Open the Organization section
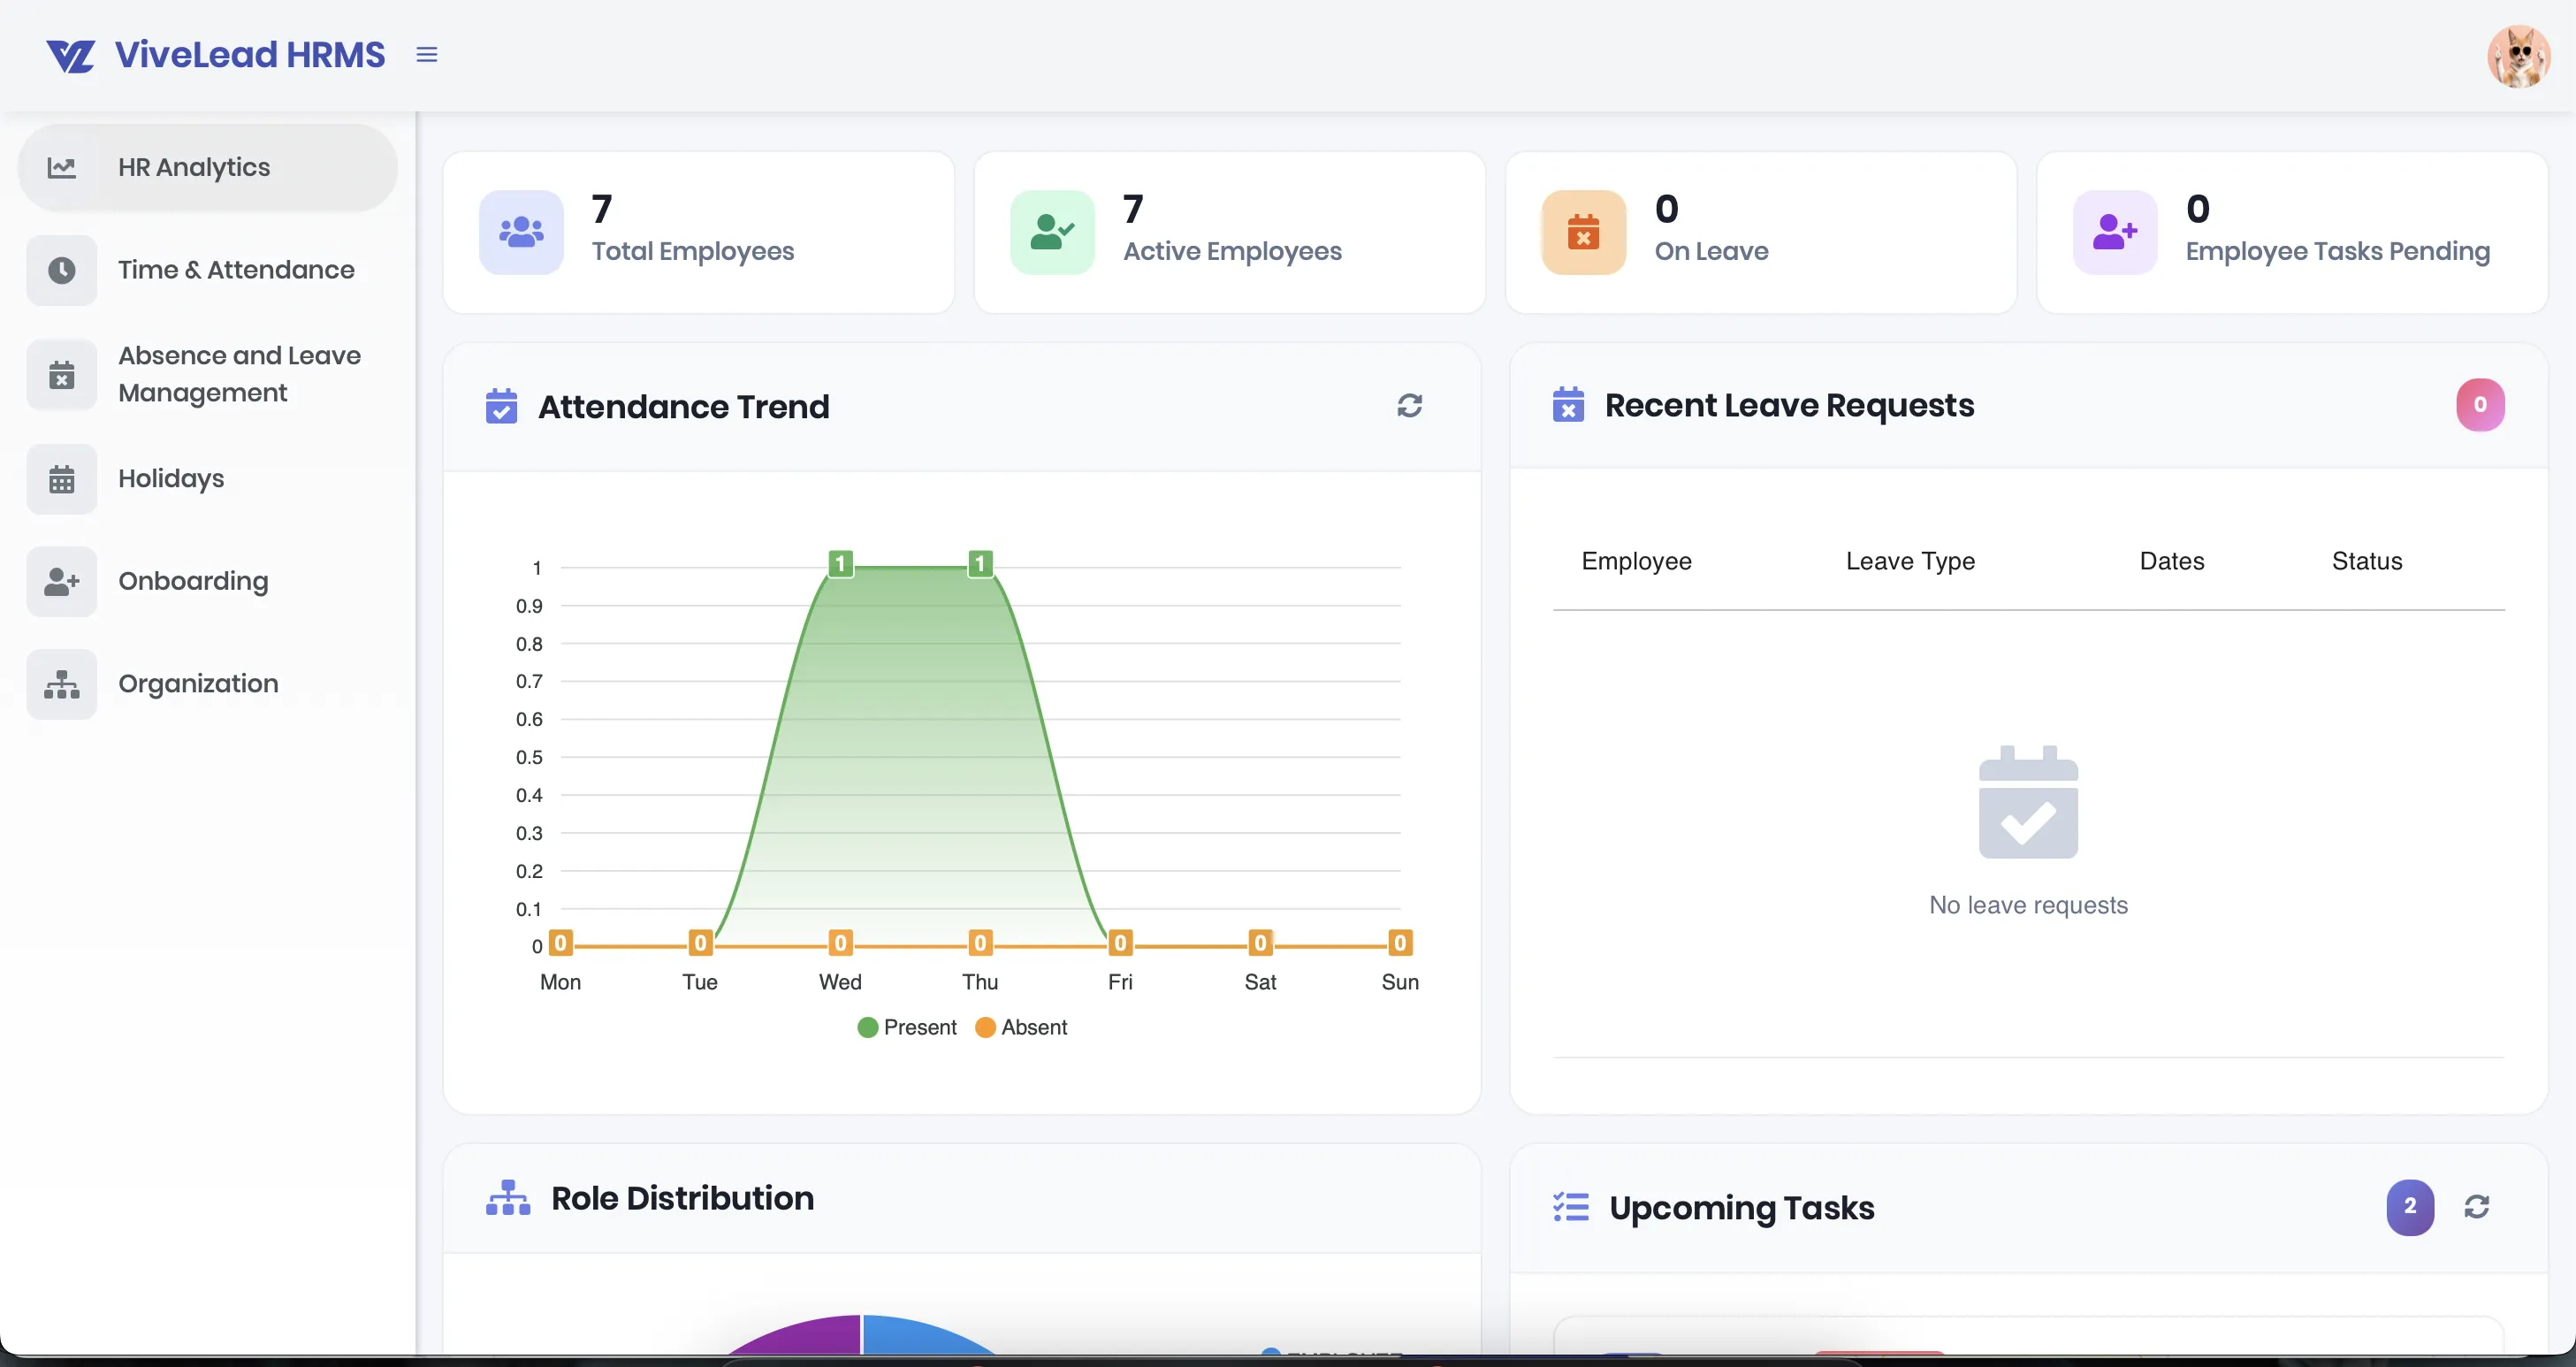Viewport: 2576px width, 1367px height. 208,684
